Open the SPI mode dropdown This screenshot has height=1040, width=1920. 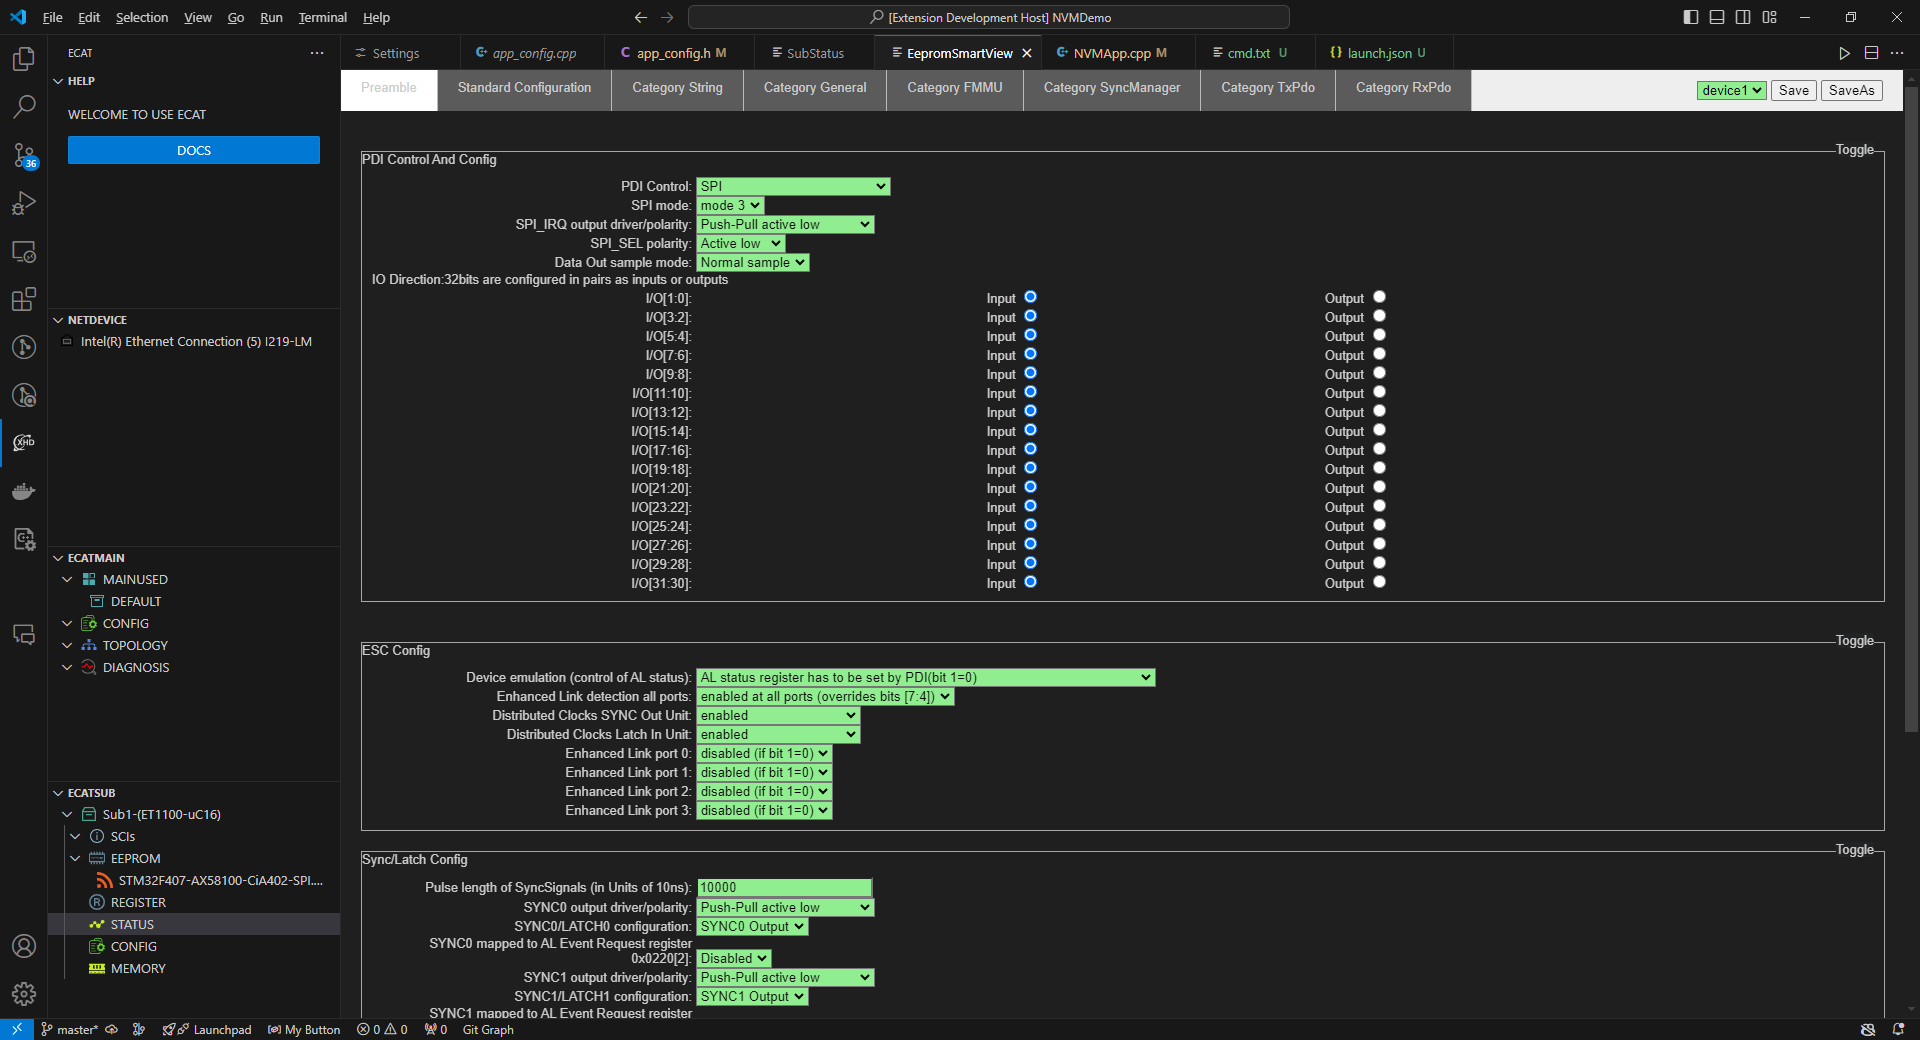tap(730, 205)
